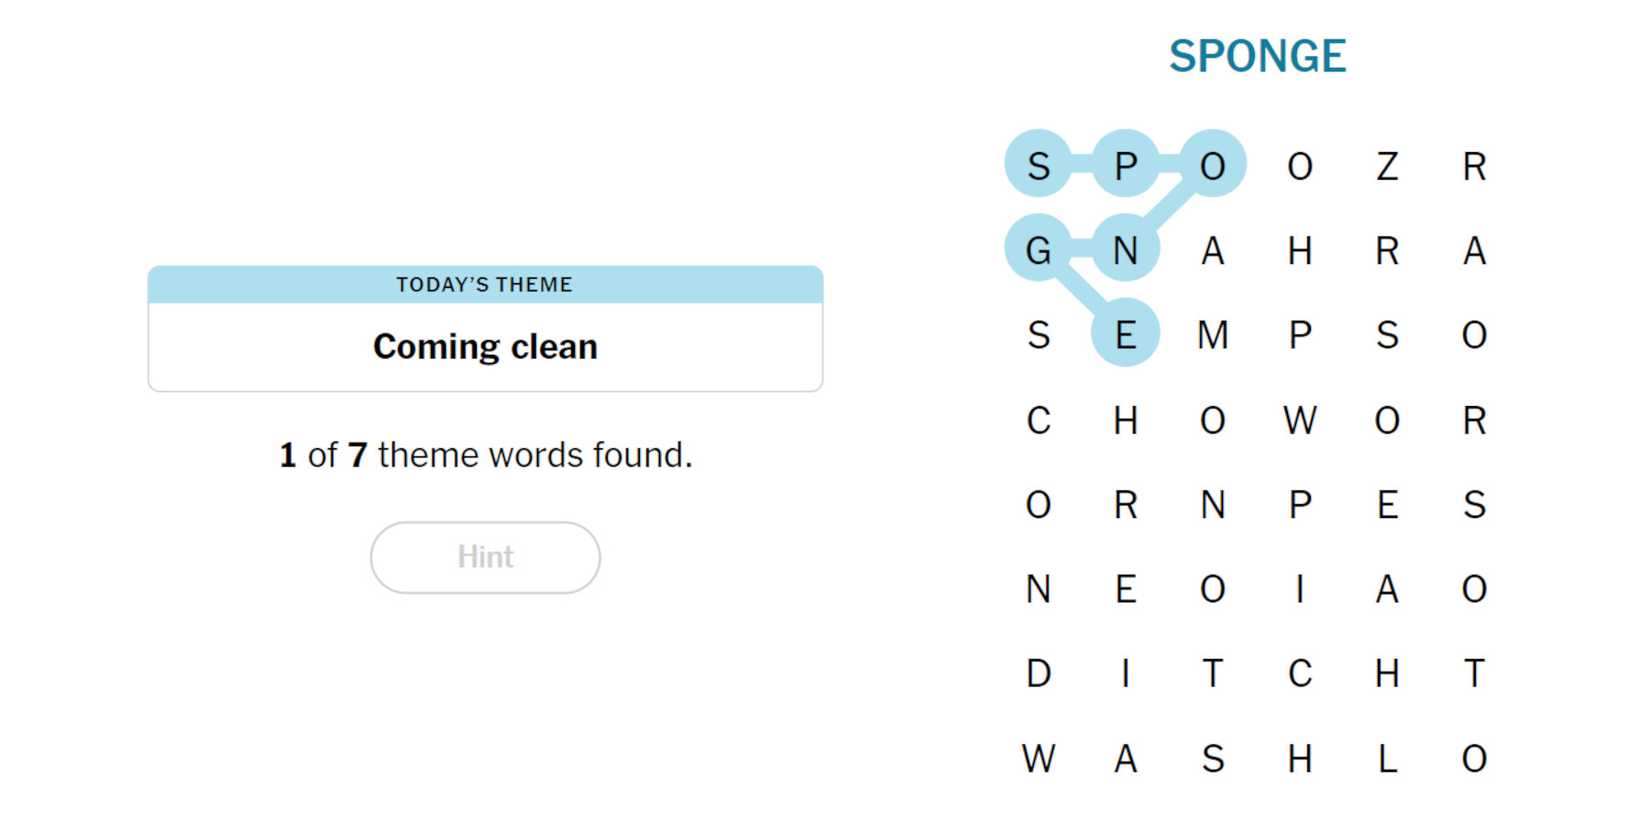Select the highlighted letter E in SPONGE
Screen dimensions: 1650x825
coord(1125,336)
